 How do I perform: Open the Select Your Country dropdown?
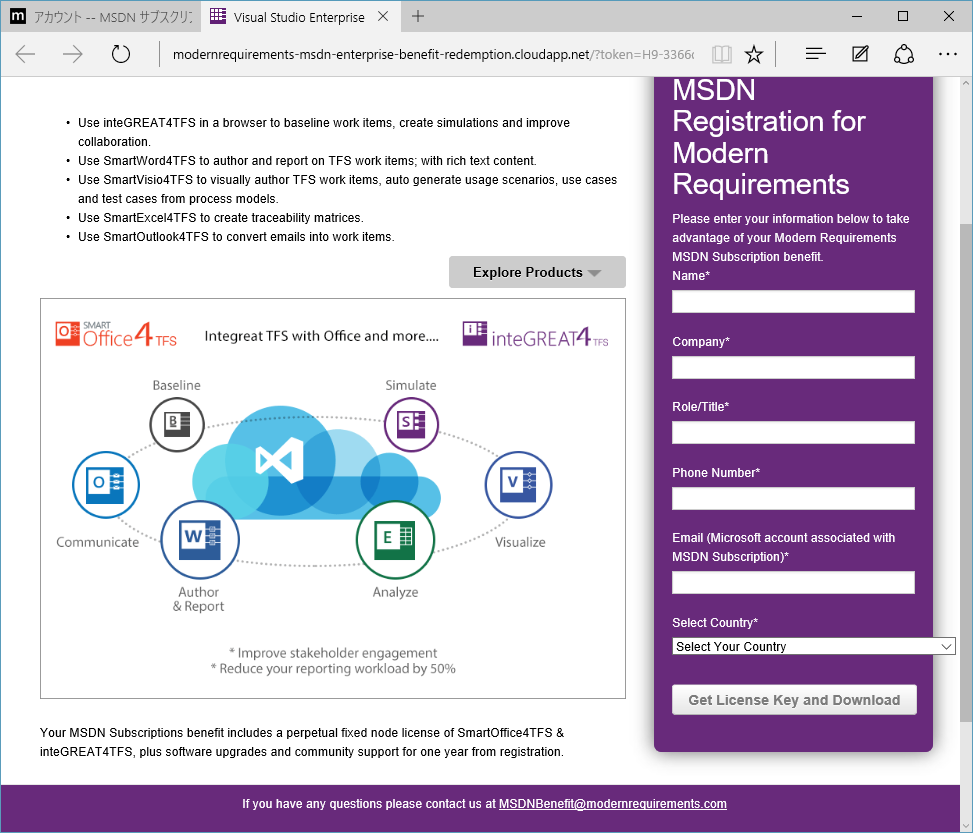[814, 646]
